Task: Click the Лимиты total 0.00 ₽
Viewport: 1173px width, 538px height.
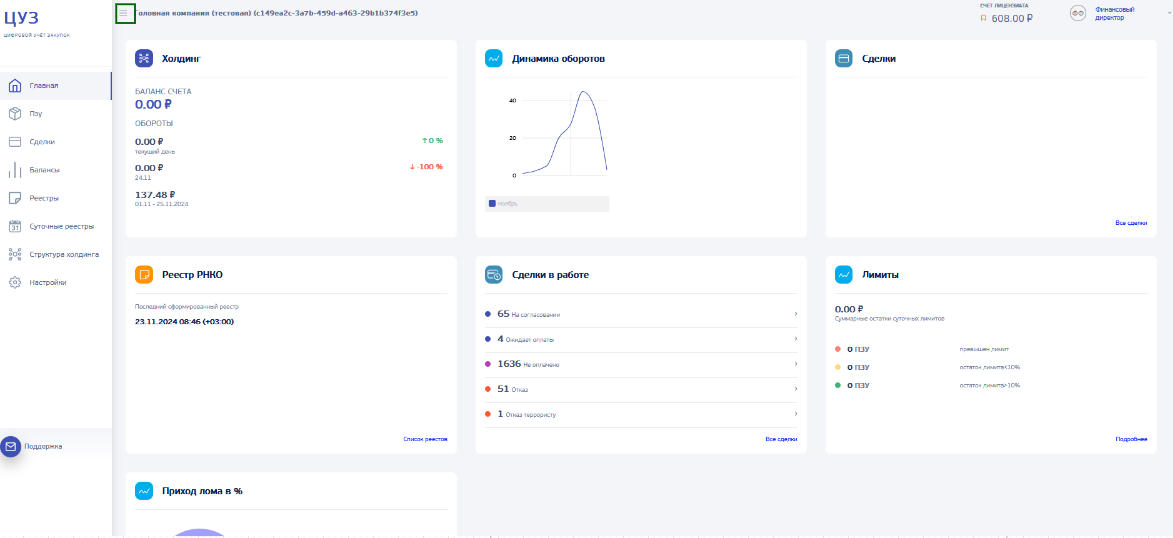Action: (849, 308)
